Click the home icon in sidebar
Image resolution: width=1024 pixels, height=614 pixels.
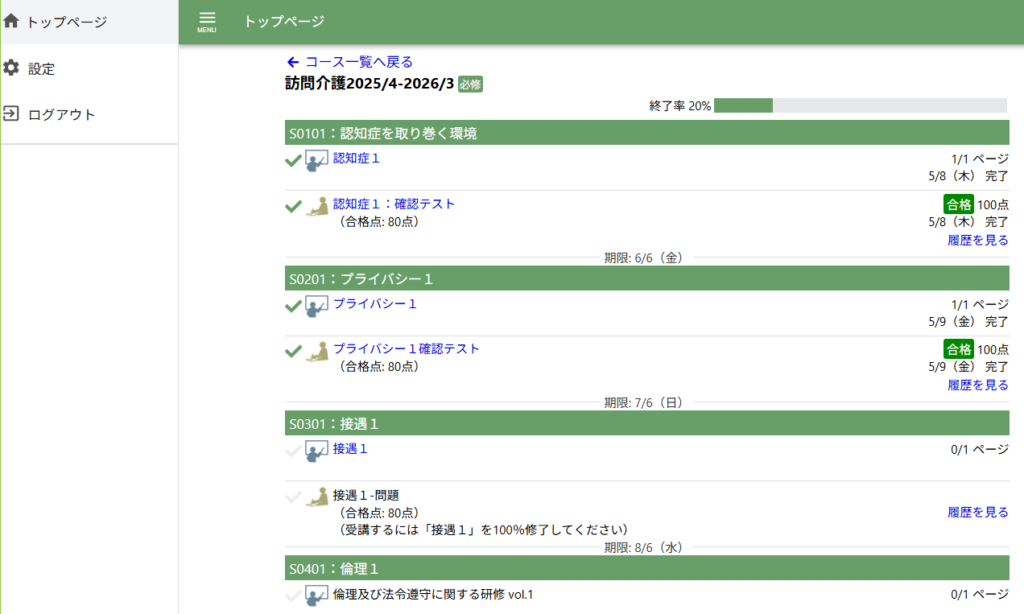tap(11, 21)
